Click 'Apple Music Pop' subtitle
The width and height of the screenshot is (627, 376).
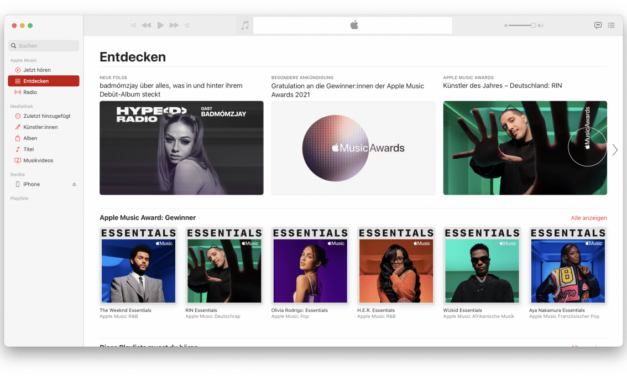[290, 316]
